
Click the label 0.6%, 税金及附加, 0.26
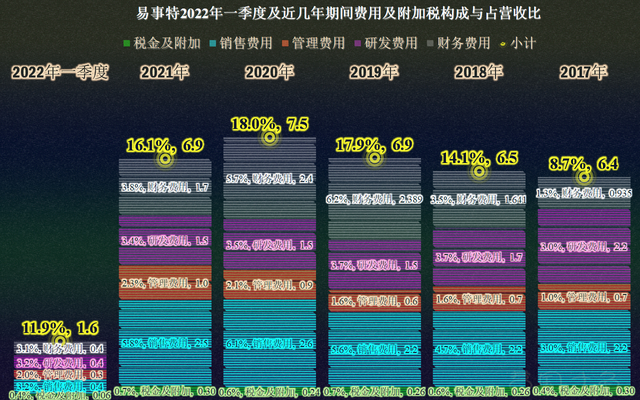point(479,392)
